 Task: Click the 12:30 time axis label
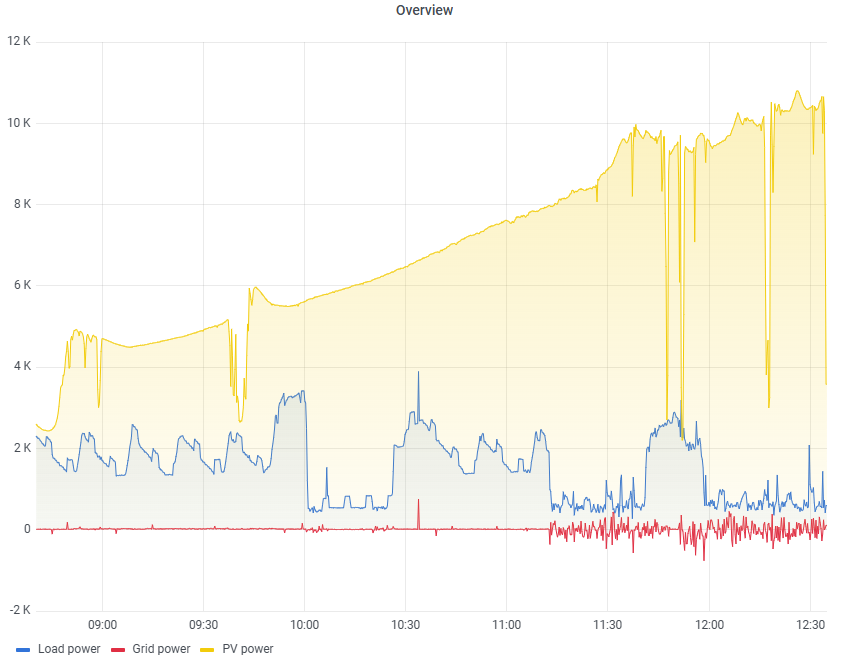point(810,625)
